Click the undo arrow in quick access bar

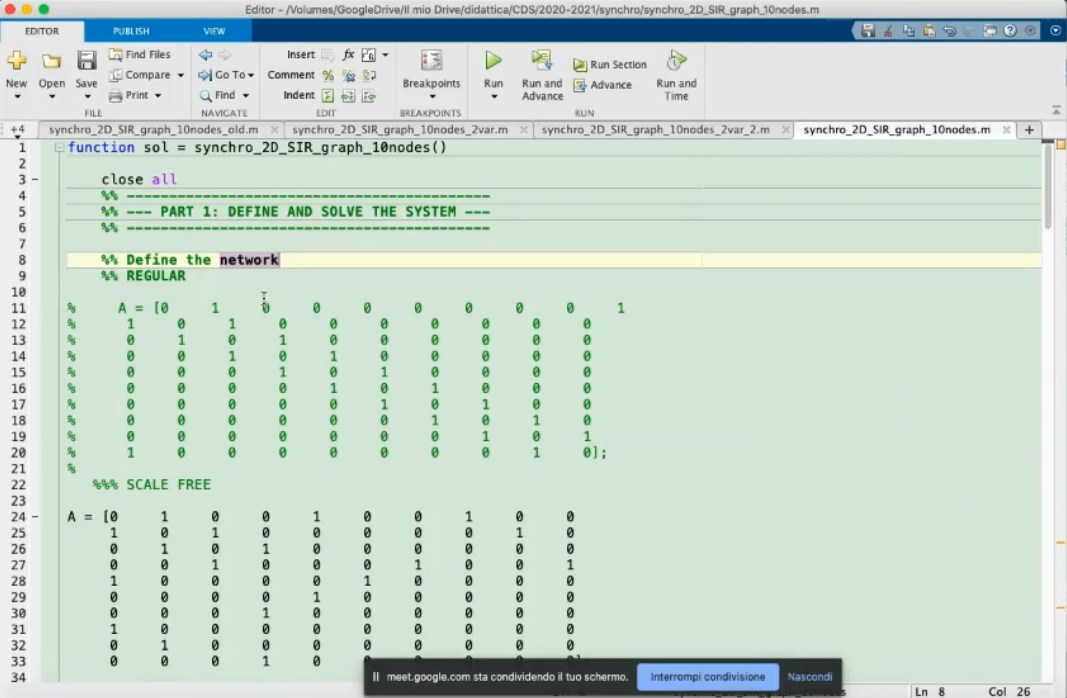point(949,31)
